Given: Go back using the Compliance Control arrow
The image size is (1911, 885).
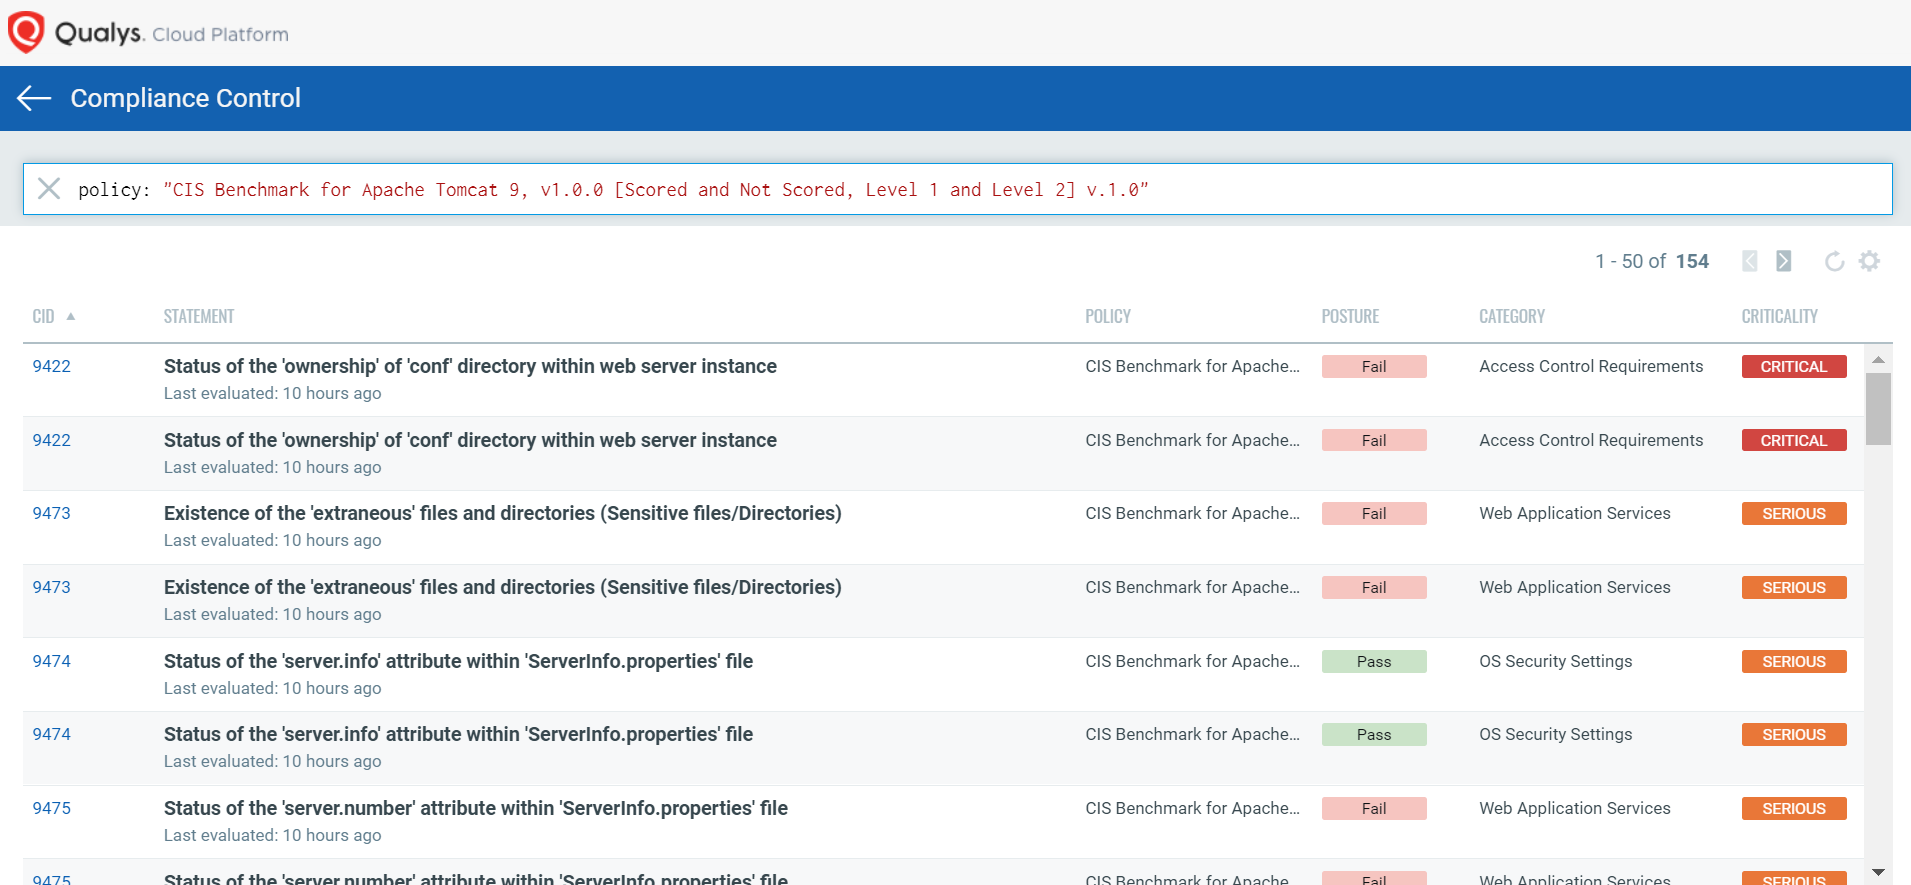Looking at the screenshot, I should (x=34, y=98).
